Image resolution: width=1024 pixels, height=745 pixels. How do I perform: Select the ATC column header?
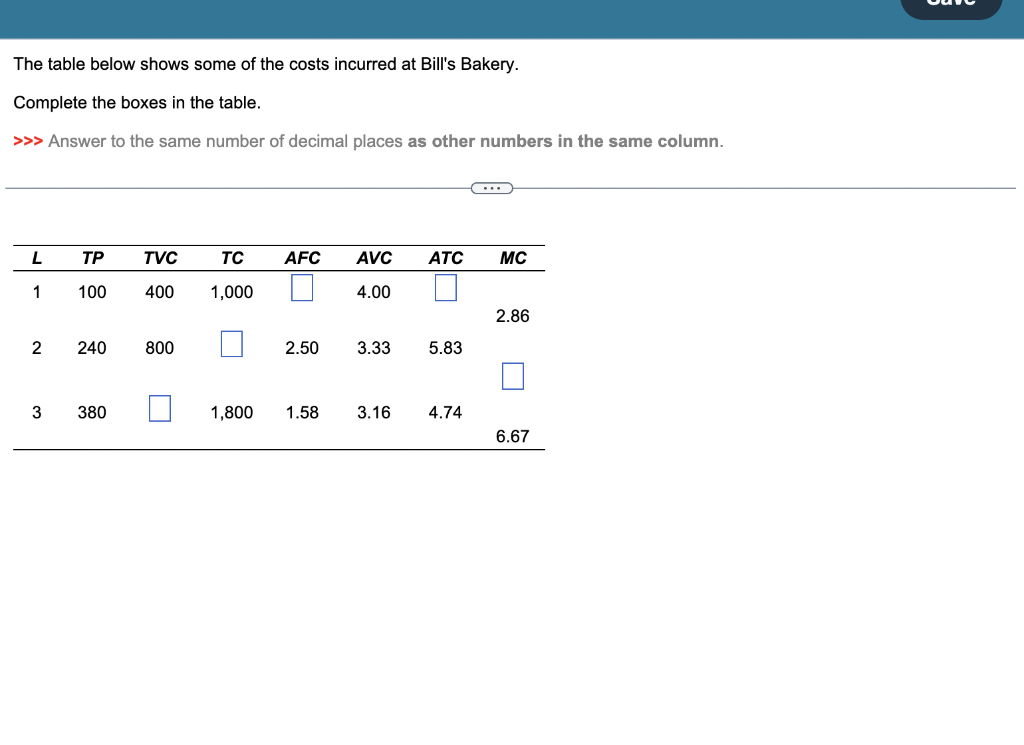[x=445, y=257]
